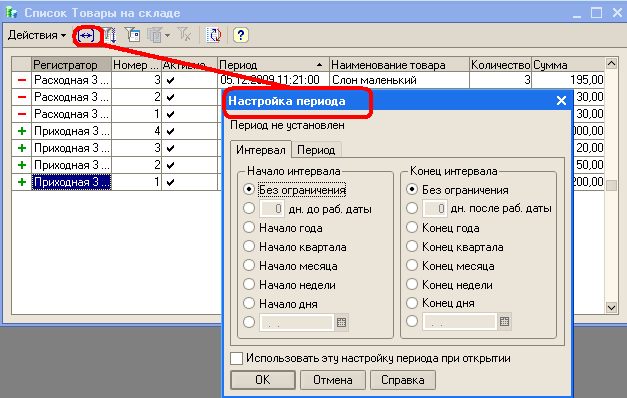Maximize Список Товары на складе window
The image size is (627, 398).
pyautogui.click(x=596, y=12)
